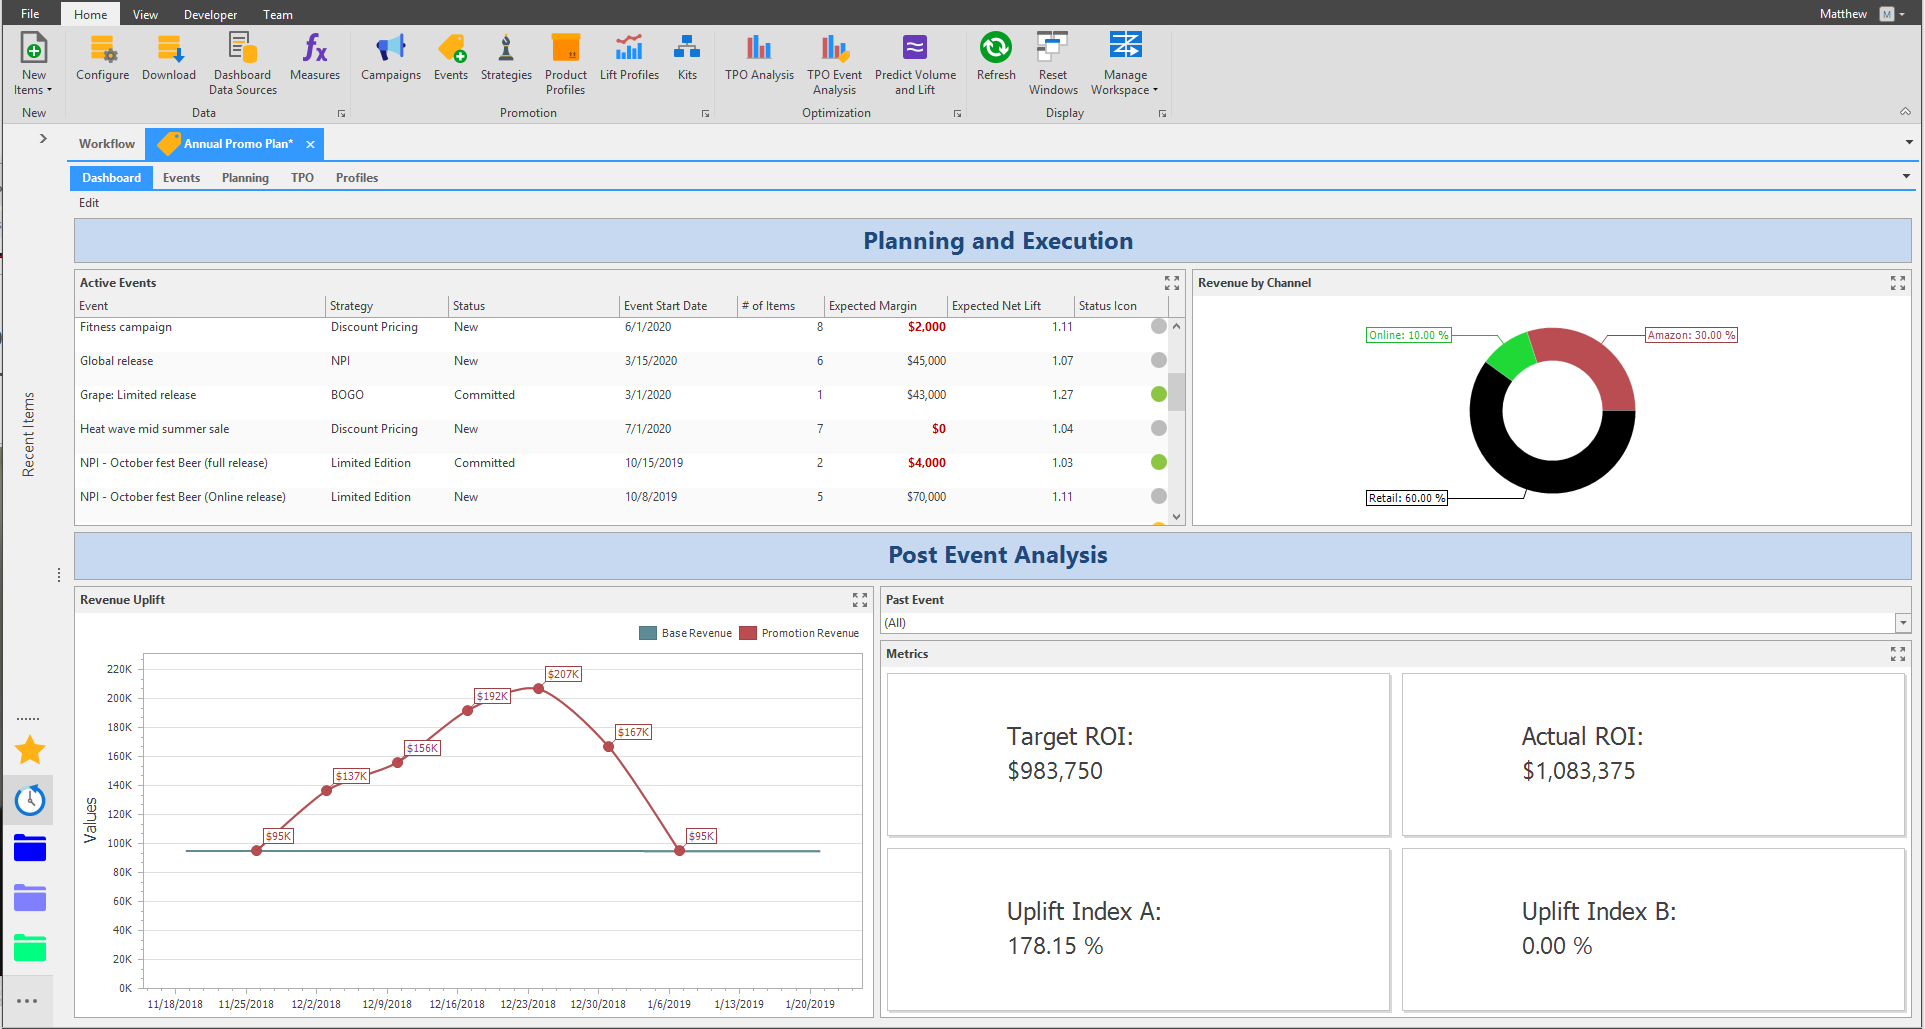Select the Fitness campaign event row
This screenshot has width=1925, height=1029.
click(622, 327)
